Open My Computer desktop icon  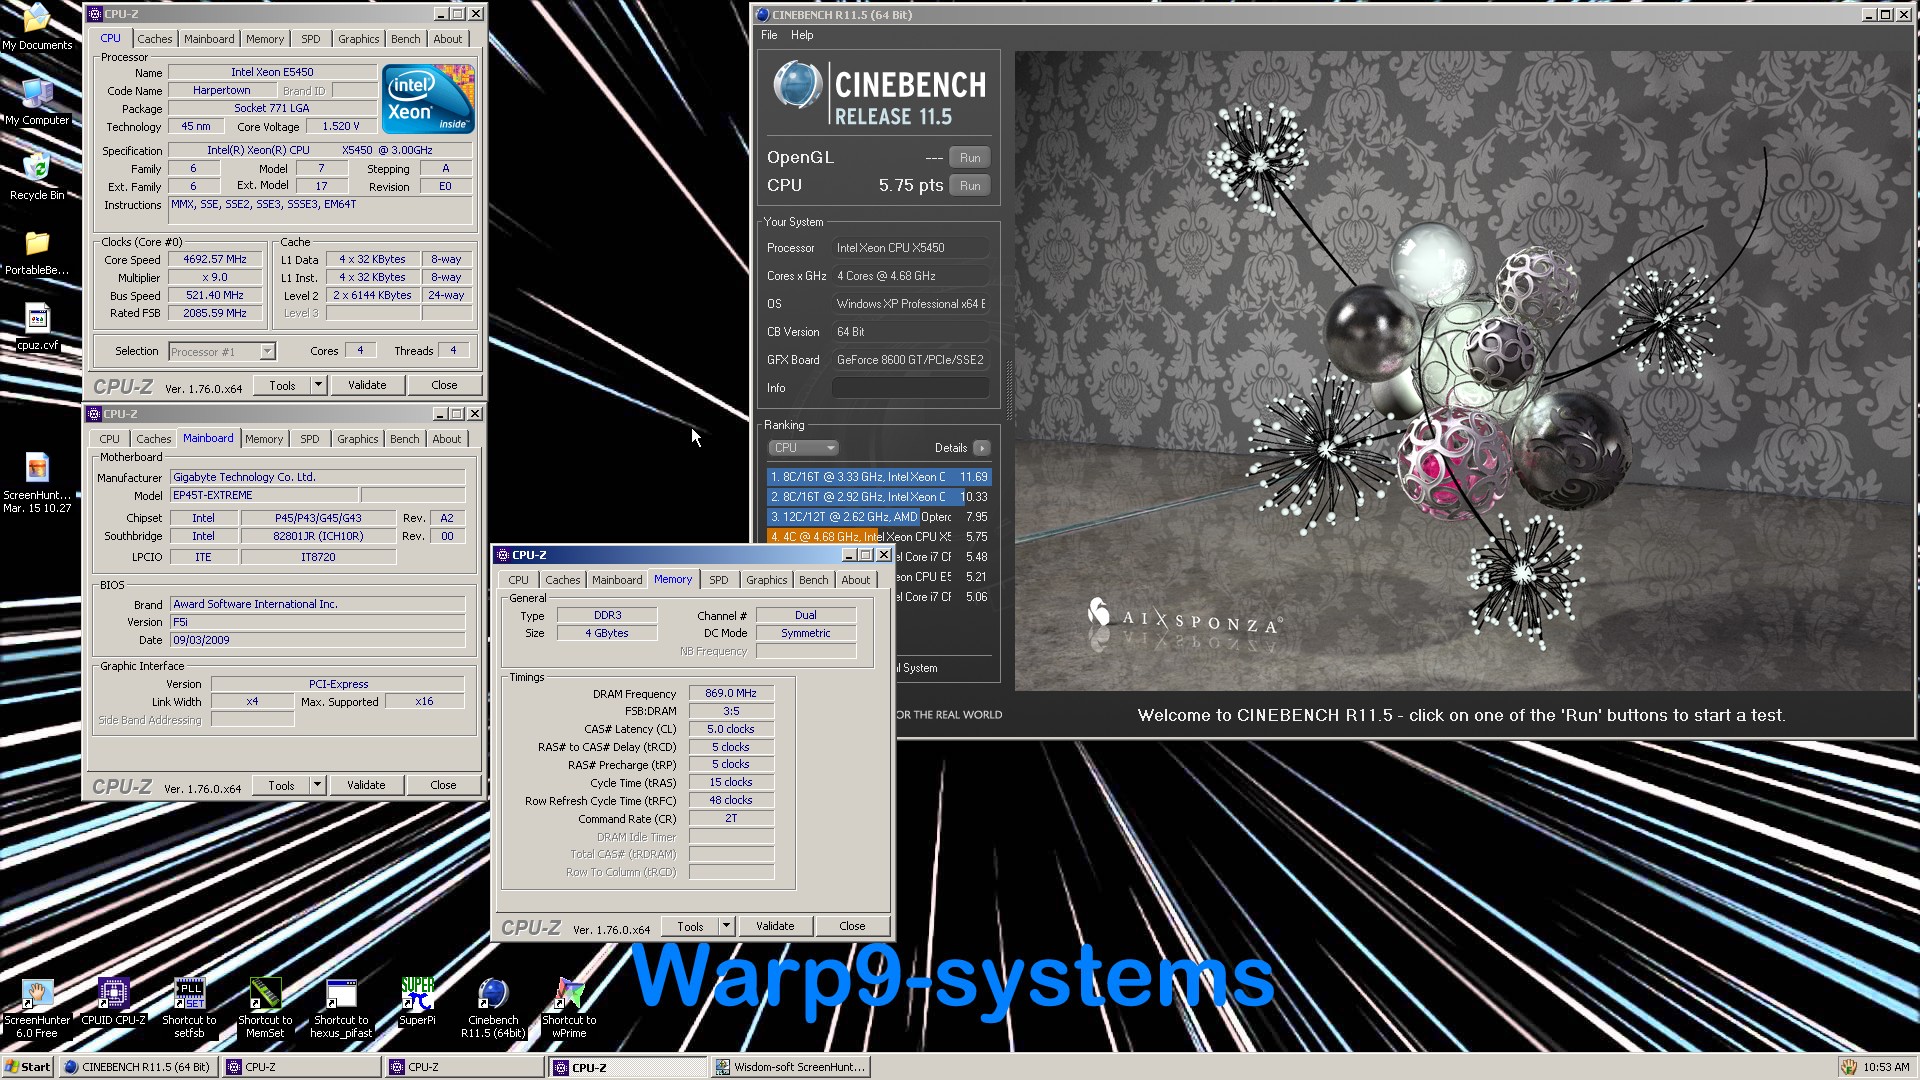pos(37,102)
